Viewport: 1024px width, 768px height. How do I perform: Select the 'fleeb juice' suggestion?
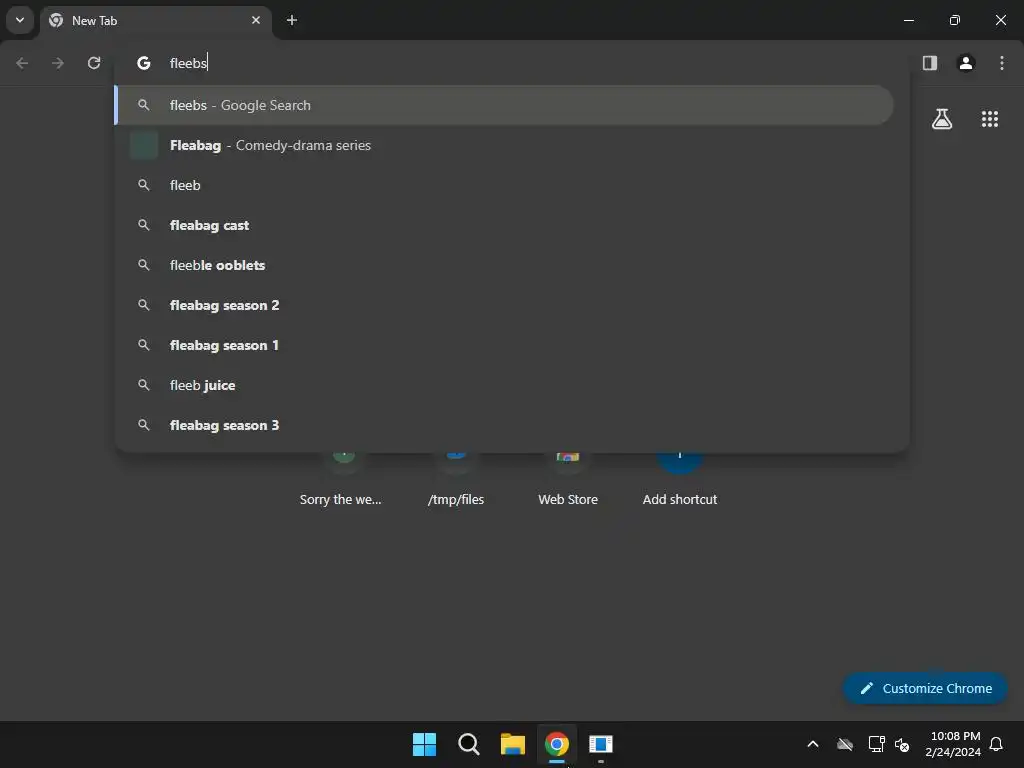[x=504, y=385]
